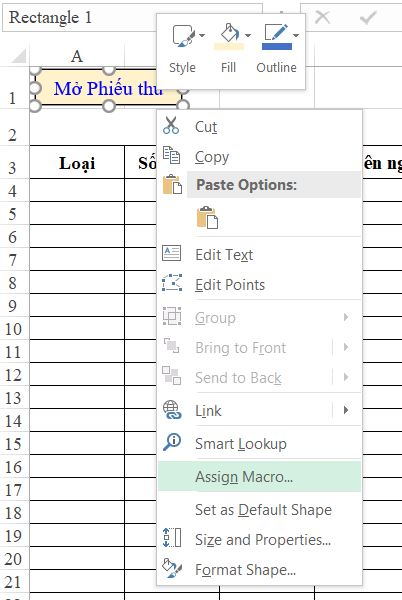Click the Mở Phiếu thu rectangle button
402x600 pixels.
pos(108,88)
